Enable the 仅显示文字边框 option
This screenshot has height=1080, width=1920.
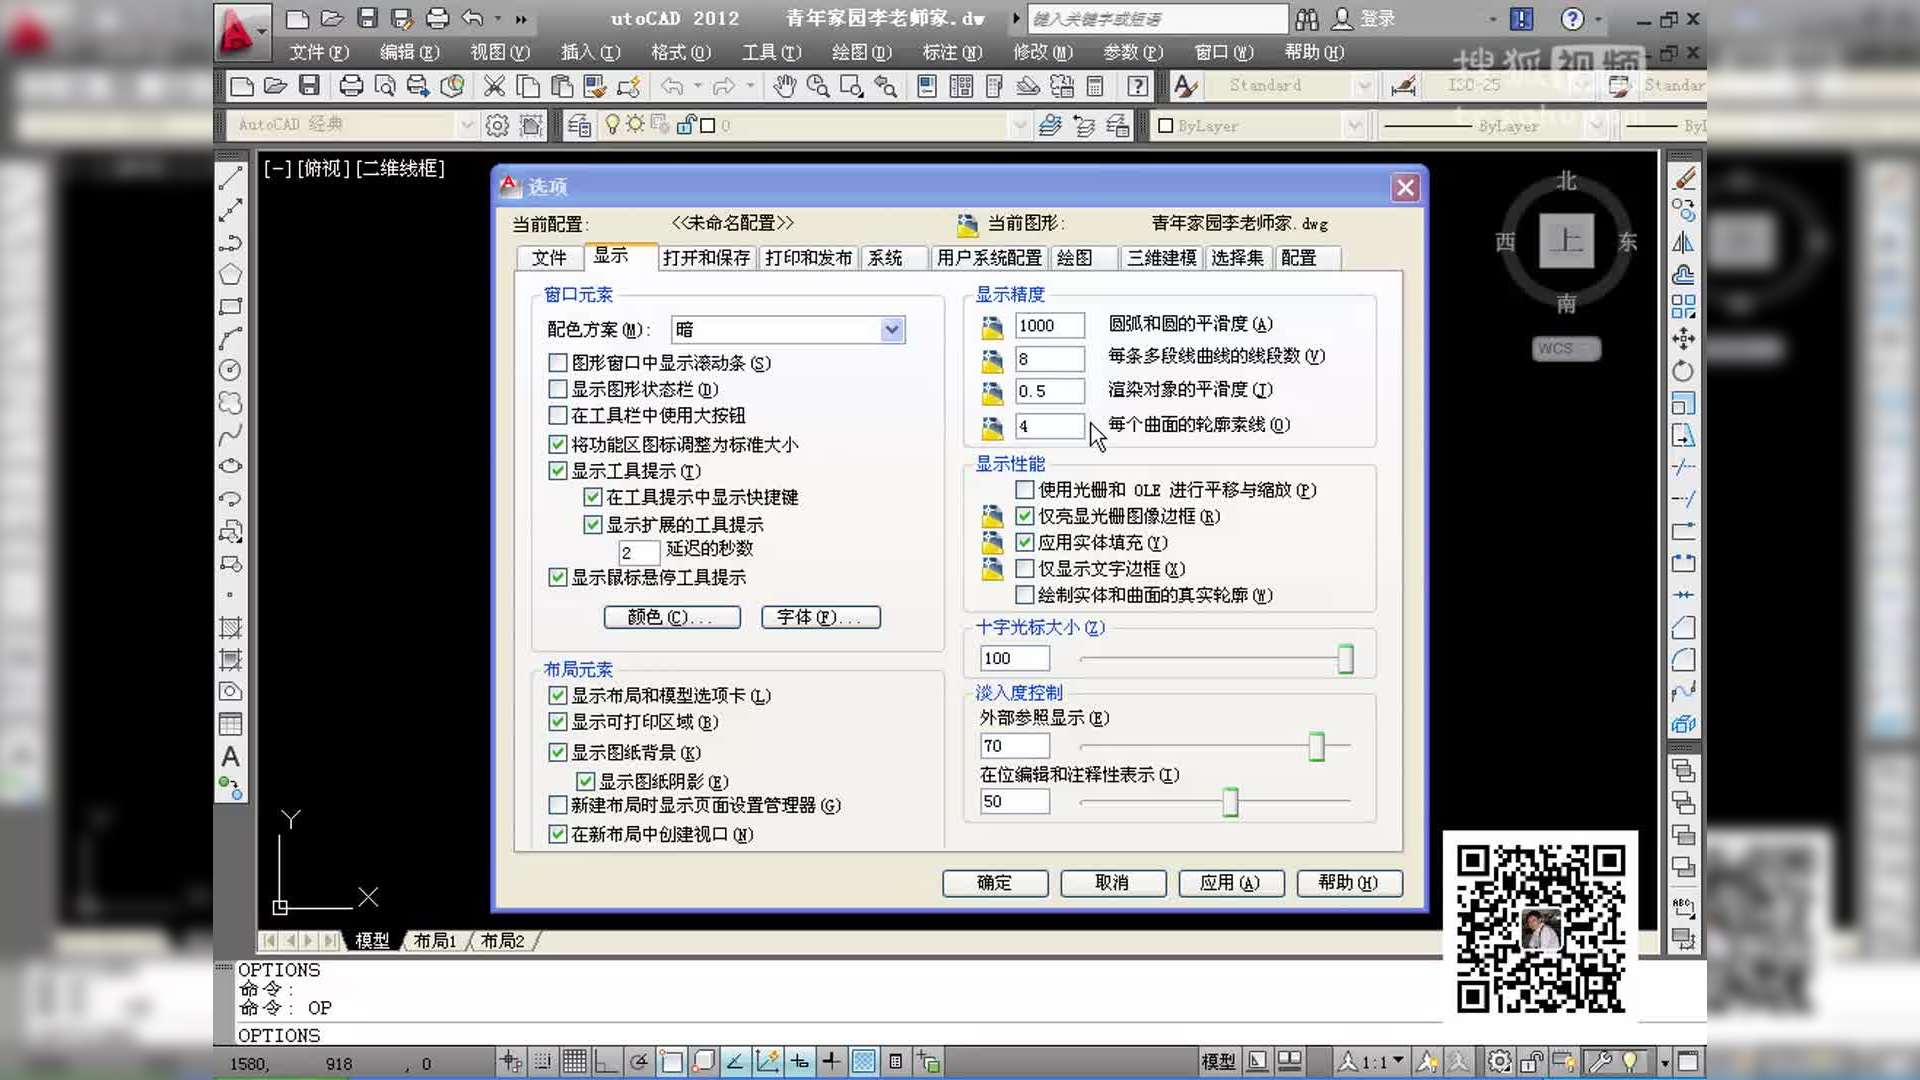tap(1025, 568)
